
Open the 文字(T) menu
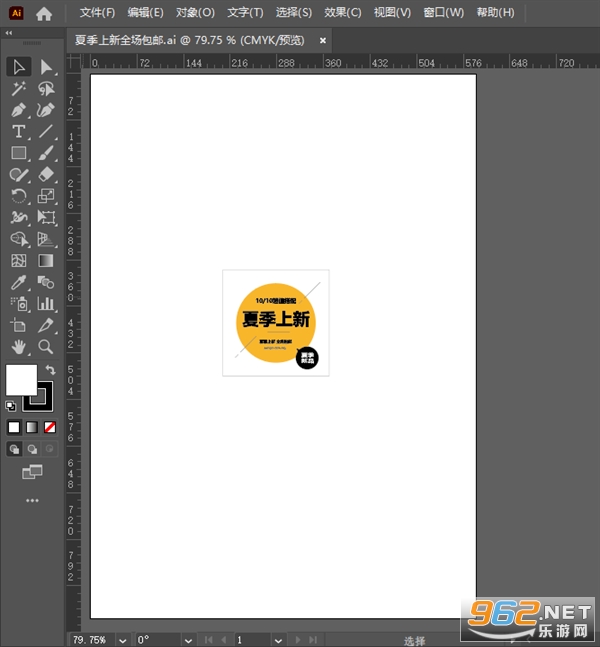coord(245,13)
